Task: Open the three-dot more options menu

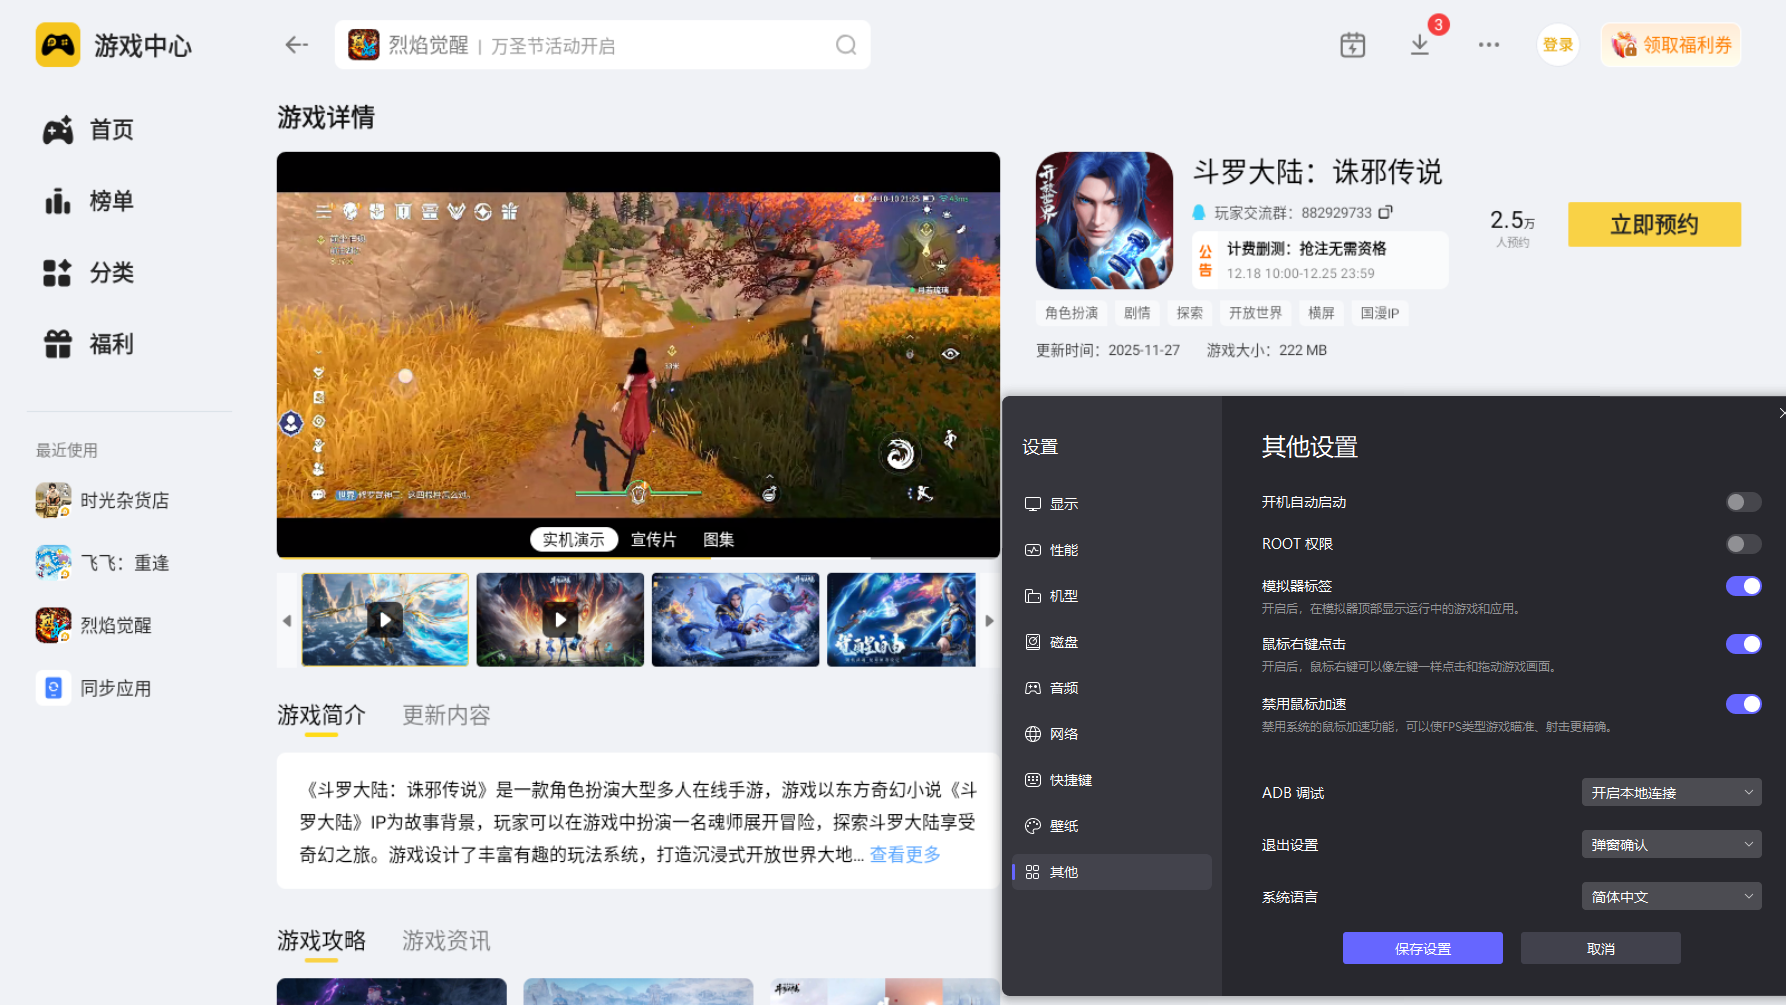Action: [1488, 45]
